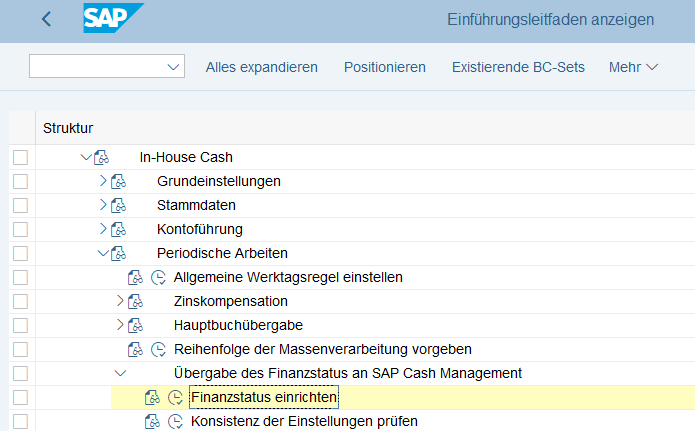Select checkbox for Stammdaten row
Screen dimensions: 695x431
[x=20, y=205]
